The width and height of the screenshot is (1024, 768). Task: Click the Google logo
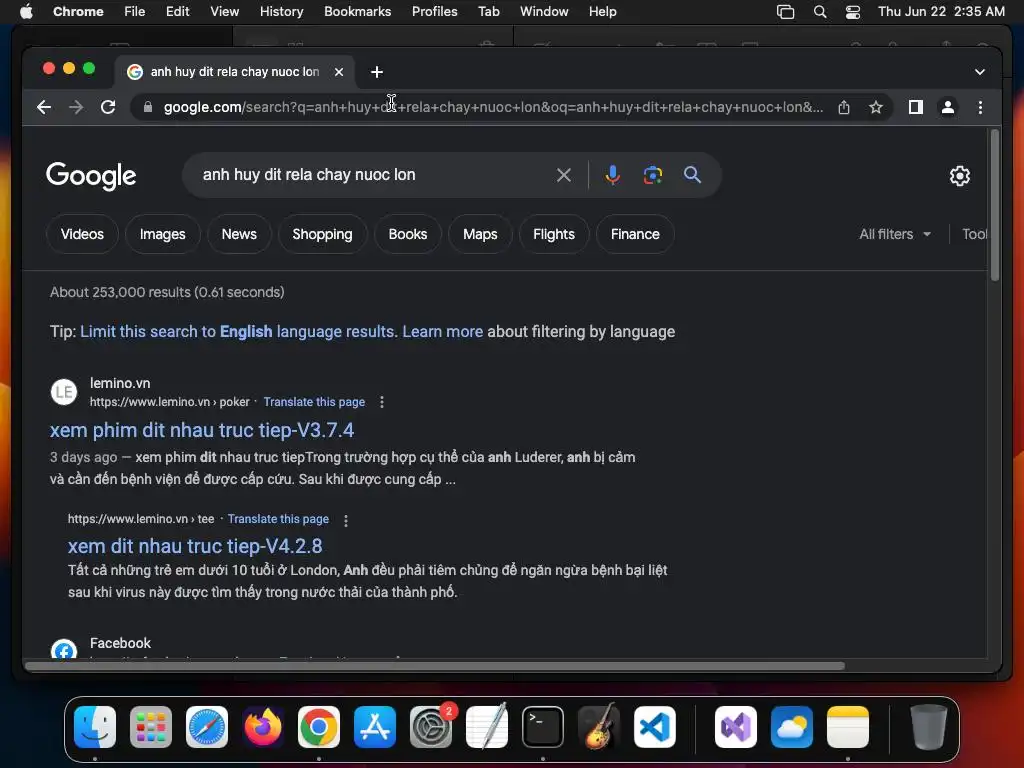(91, 175)
